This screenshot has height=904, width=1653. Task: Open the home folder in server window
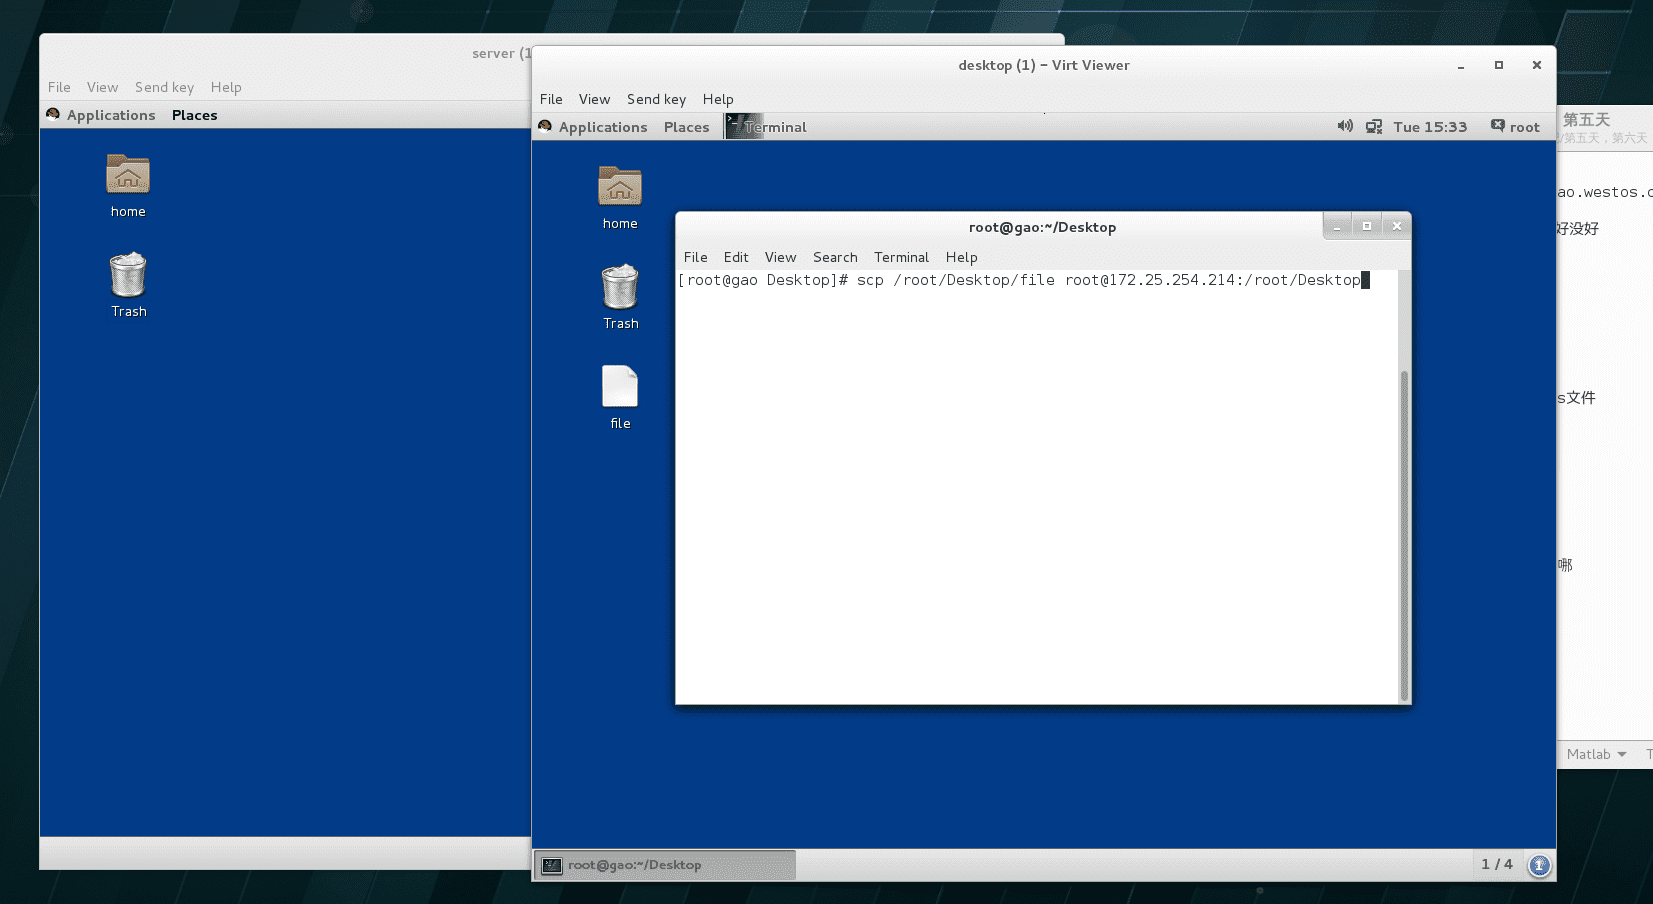tap(128, 176)
